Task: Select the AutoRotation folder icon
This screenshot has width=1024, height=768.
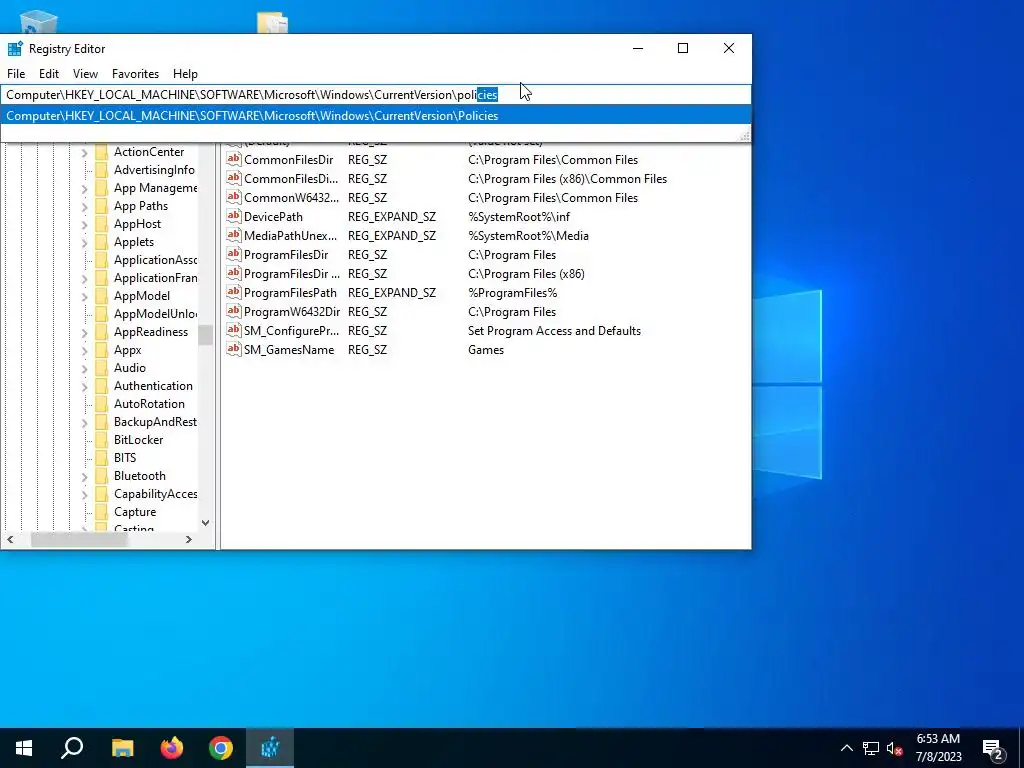Action: pyautogui.click(x=101, y=404)
